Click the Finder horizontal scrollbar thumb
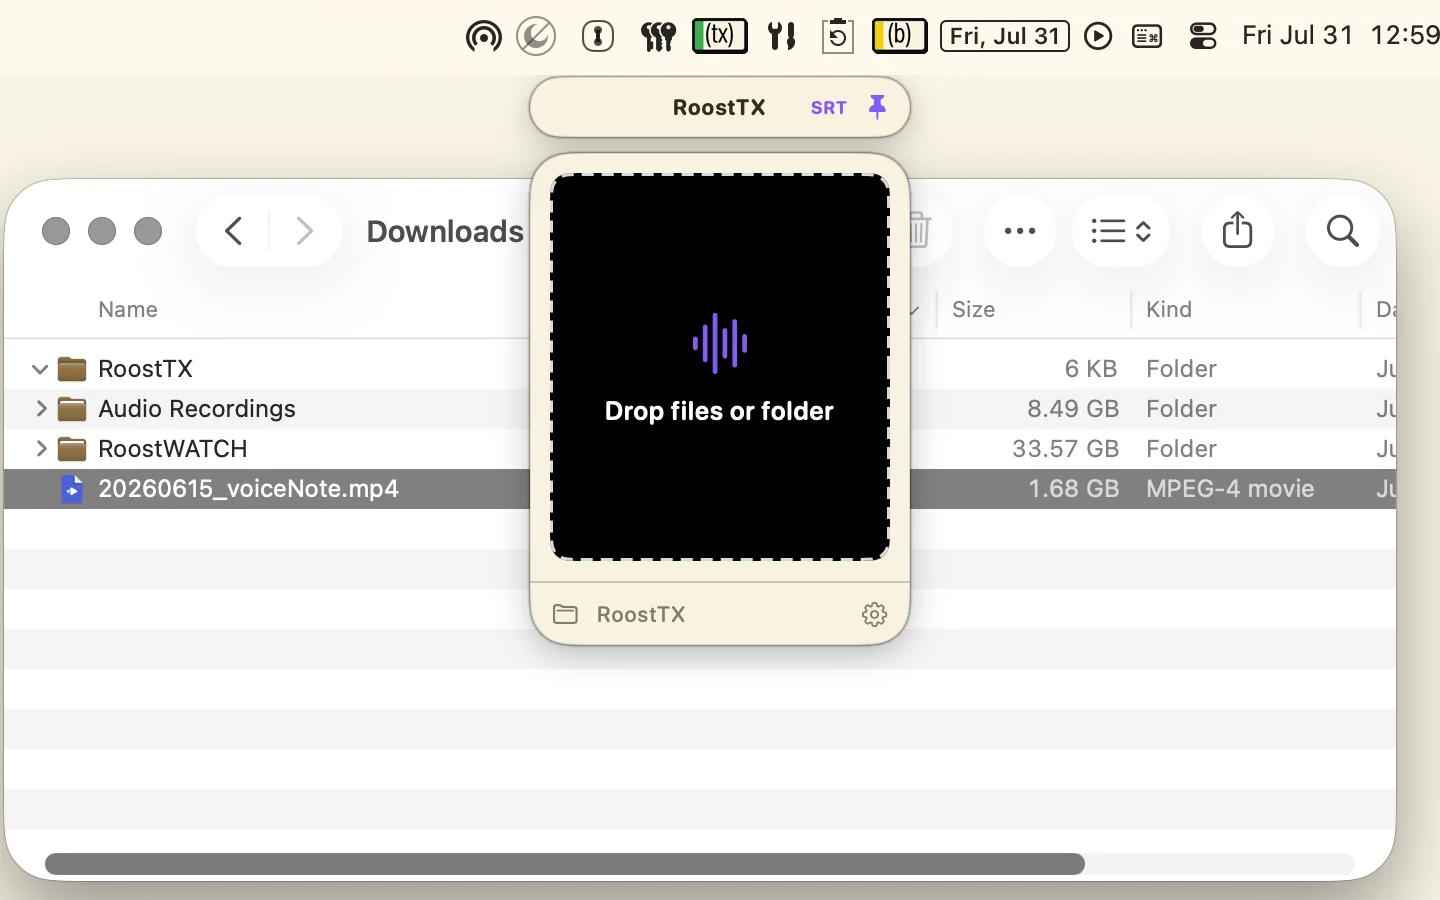Viewport: 1440px width, 900px height. [x=565, y=864]
